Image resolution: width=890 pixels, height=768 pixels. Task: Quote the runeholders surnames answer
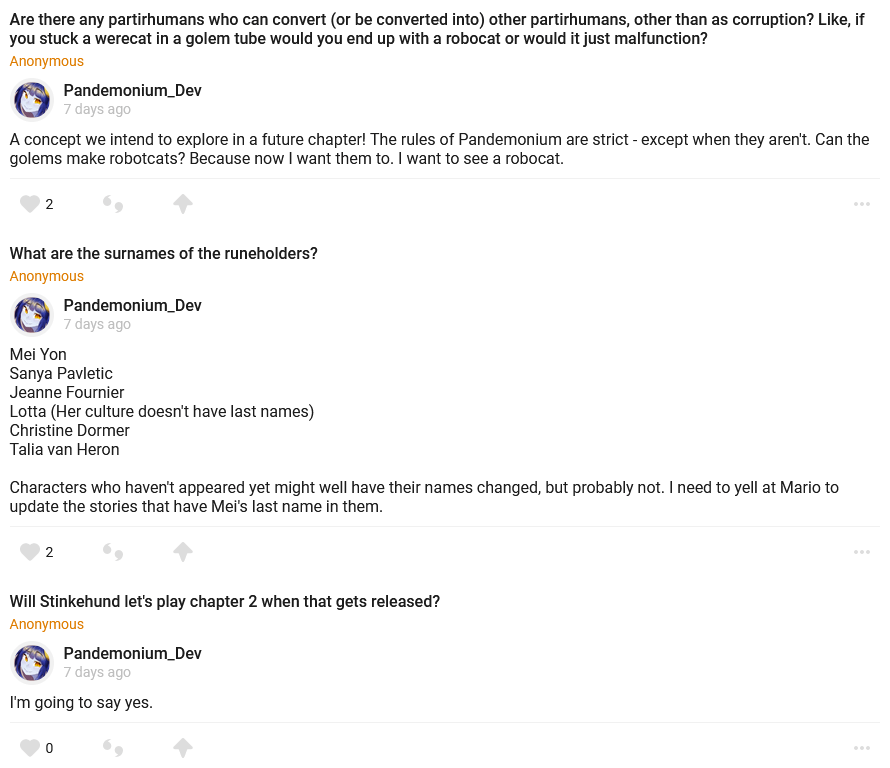tap(113, 552)
